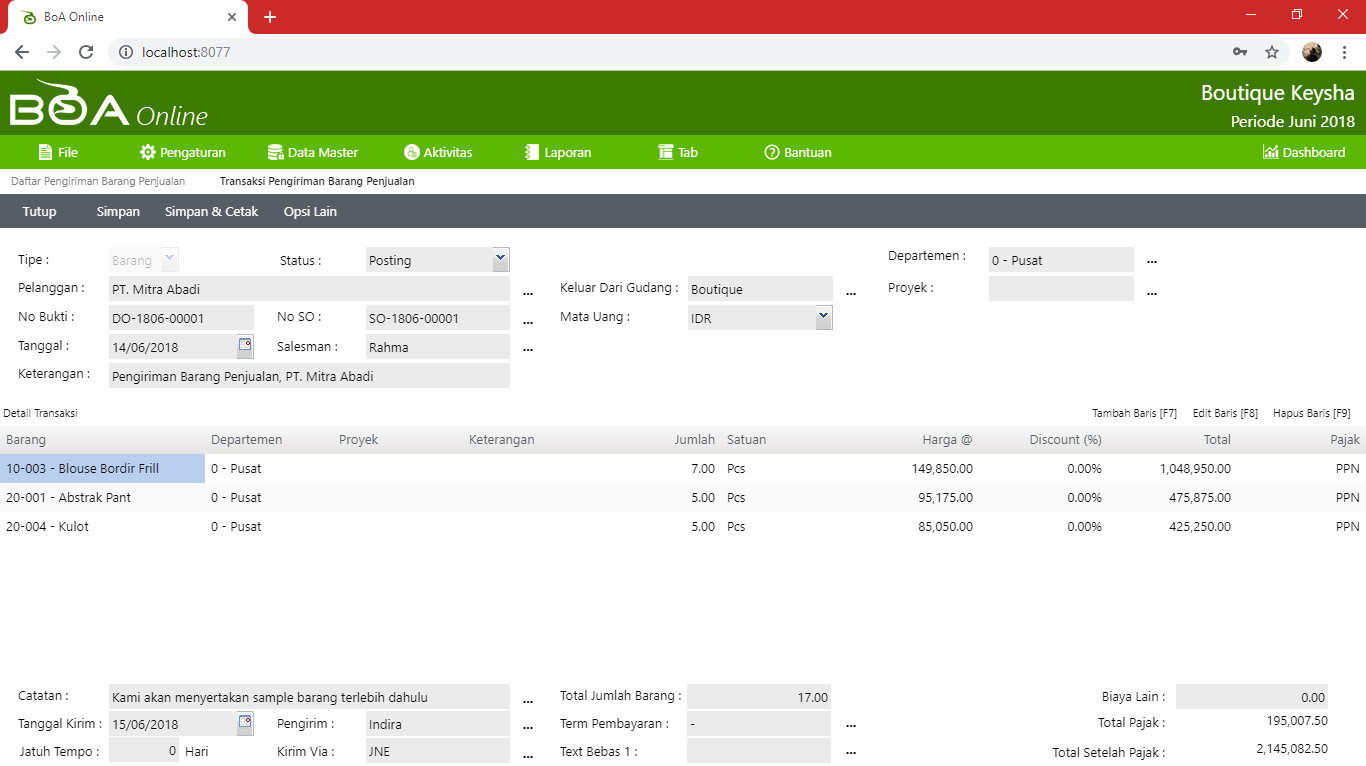Click the Keterangan text field
The image size is (1366, 766).
pyautogui.click(x=309, y=376)
